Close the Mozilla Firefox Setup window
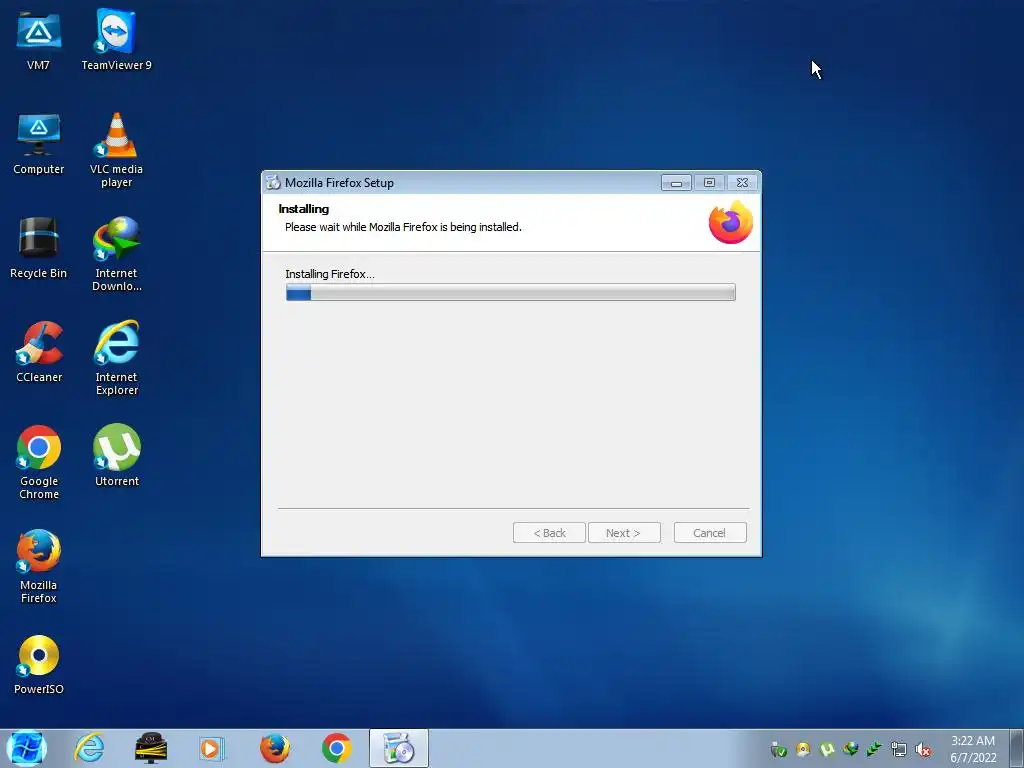 coord(743,183)
